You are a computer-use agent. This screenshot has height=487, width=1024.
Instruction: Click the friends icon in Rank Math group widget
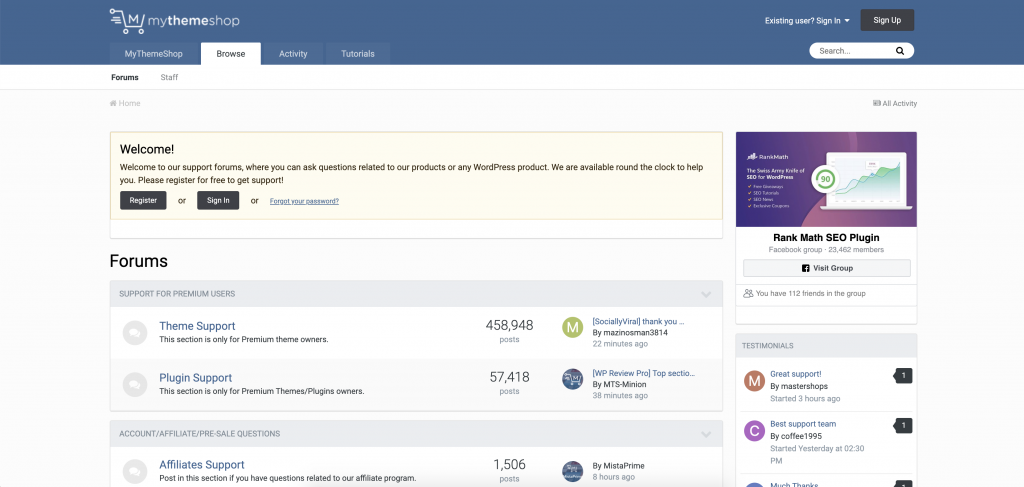point(748,294)
